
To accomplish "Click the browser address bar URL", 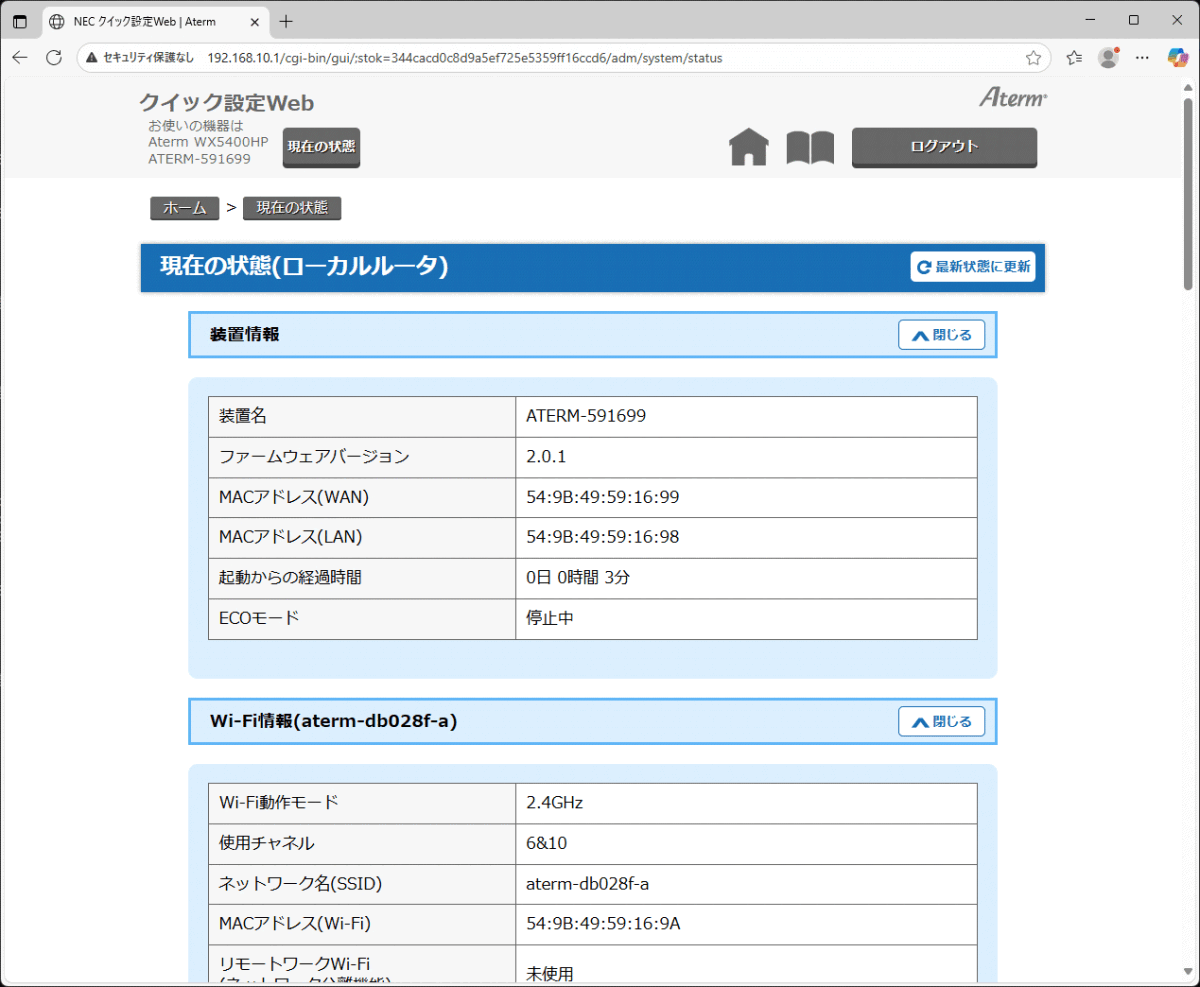I will coord(465,58).
